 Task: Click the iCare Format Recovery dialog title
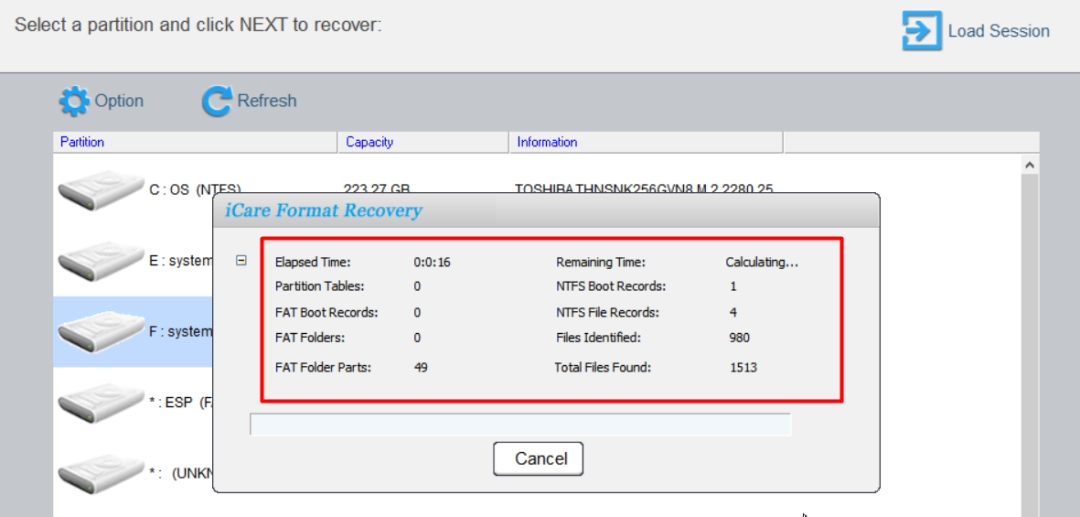(324, 211)
